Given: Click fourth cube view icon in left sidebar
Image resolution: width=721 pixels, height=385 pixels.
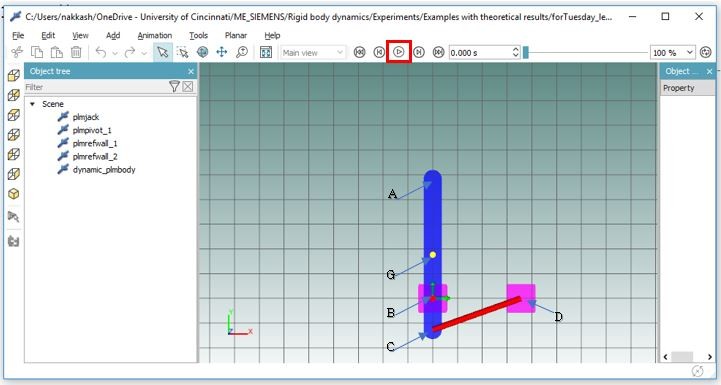Looking at the screenshot, I should [x=14, y=134].
